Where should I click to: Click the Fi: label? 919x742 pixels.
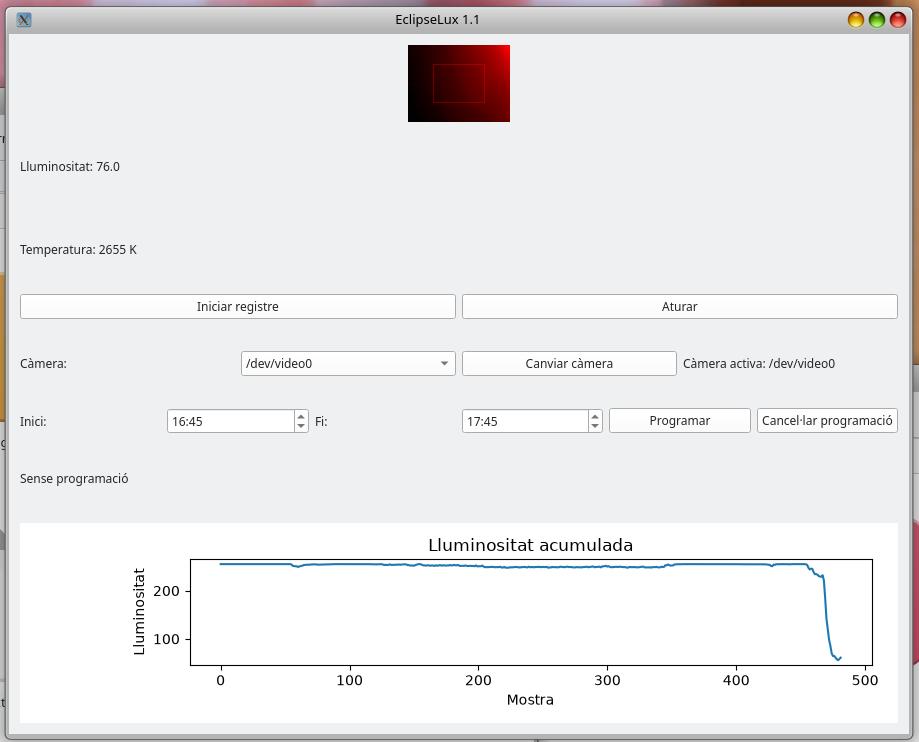[x=321, y=421]
